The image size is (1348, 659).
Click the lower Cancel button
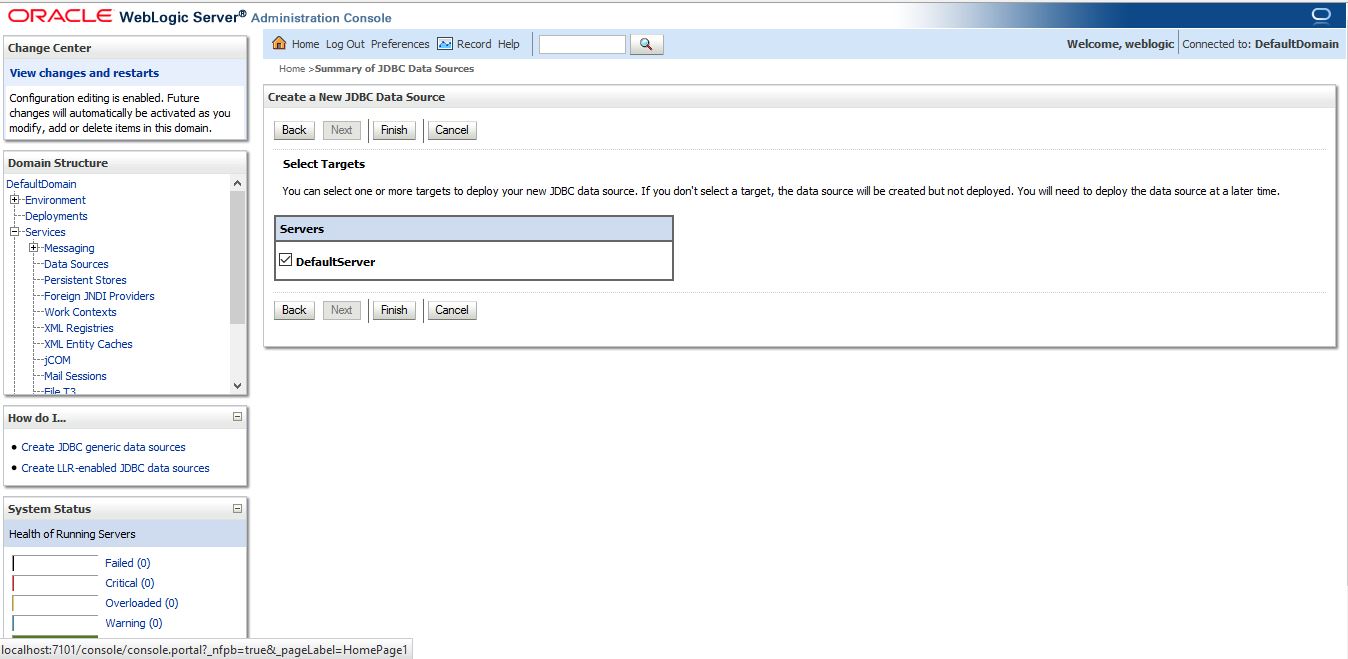click(x=452, y=310)
